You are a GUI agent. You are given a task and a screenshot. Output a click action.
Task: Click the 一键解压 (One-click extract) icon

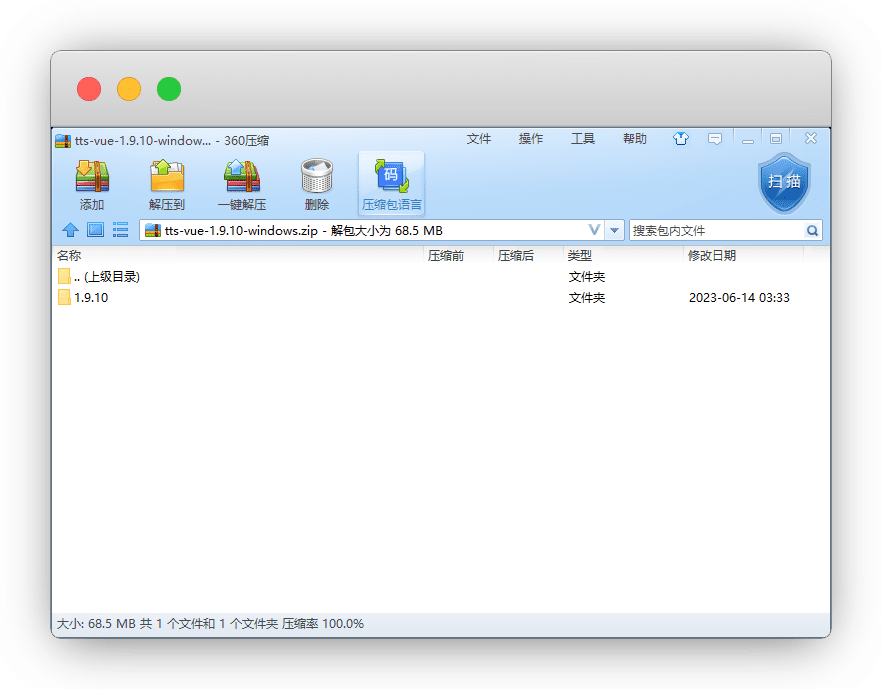click(x=242, y=177)
